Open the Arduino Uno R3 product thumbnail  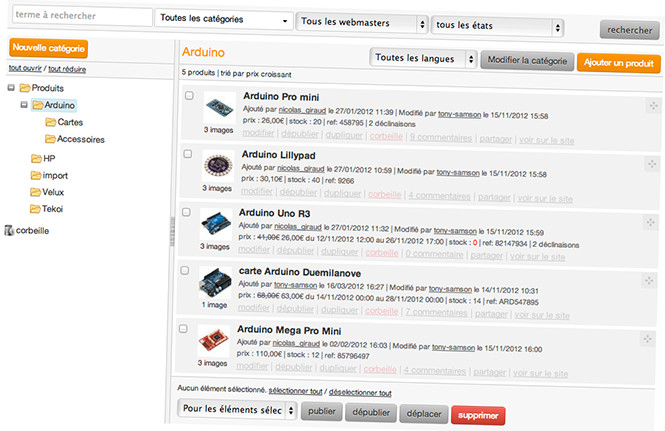(216, 226)
